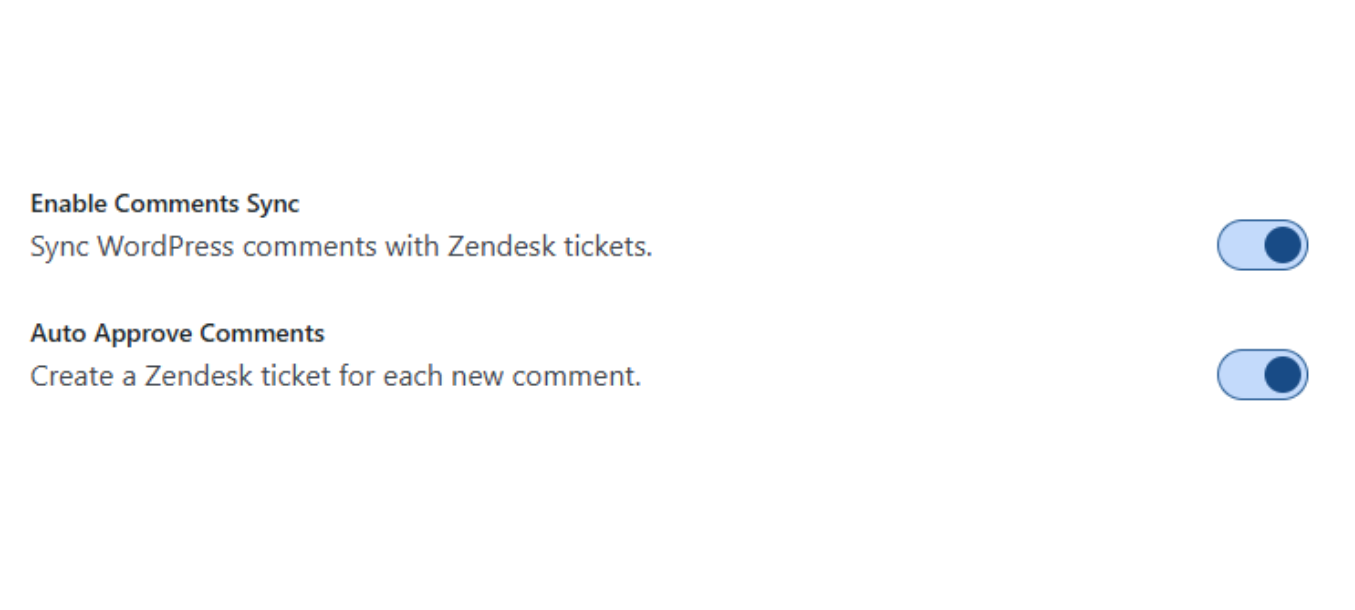The height and width of the screenshot is (610, 1355).
Task: Click the 'Sync WordPress comments with Zendesk tickets' description
Action: (341, 246)
